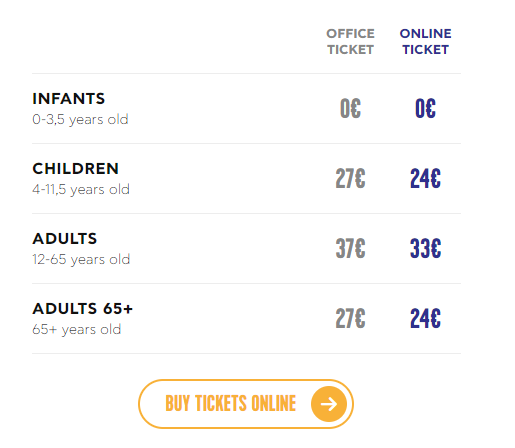Click the Infants category label
Image resolution: width=515 pixels, height=448 pixels.
click(x=69, y=99)
